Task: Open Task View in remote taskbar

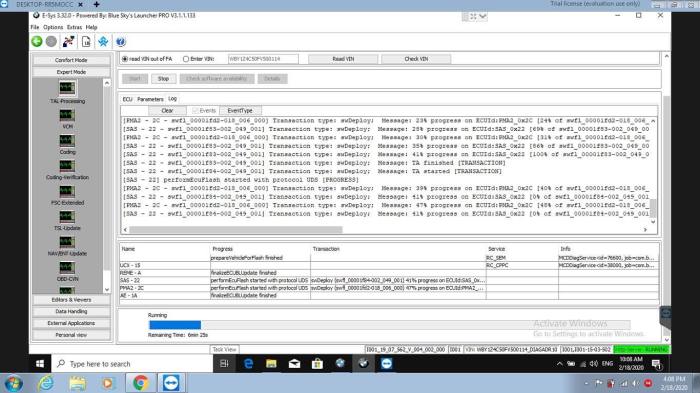Action: click(224, 364)
